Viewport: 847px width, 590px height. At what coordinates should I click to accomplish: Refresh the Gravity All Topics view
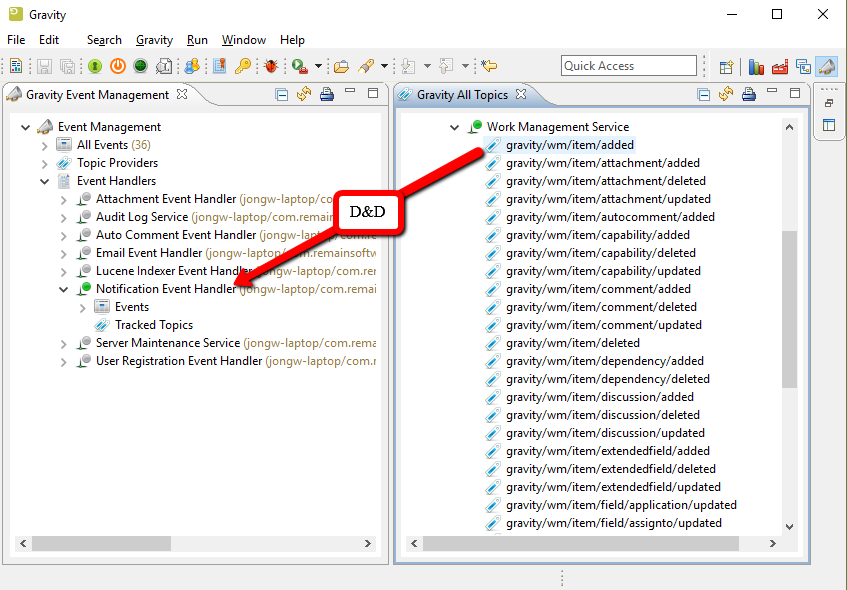point(725,95)
